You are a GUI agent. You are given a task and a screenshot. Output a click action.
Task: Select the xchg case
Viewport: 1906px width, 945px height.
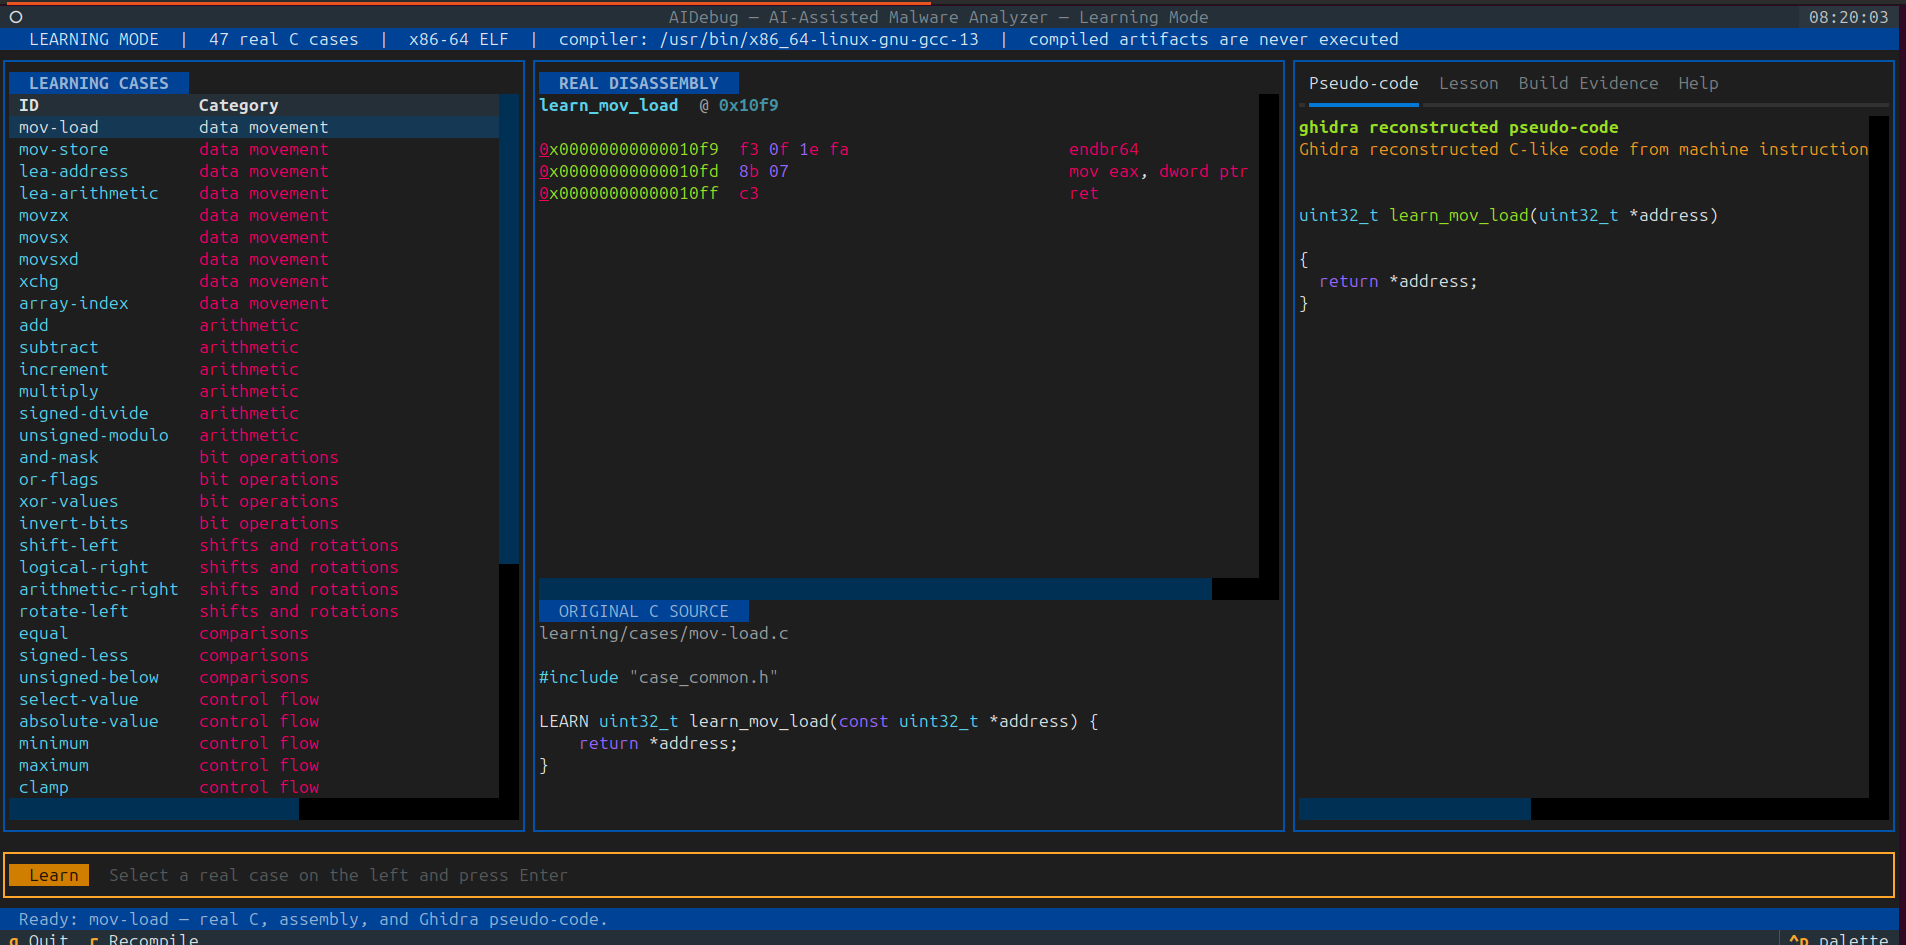tap(254, 281)
